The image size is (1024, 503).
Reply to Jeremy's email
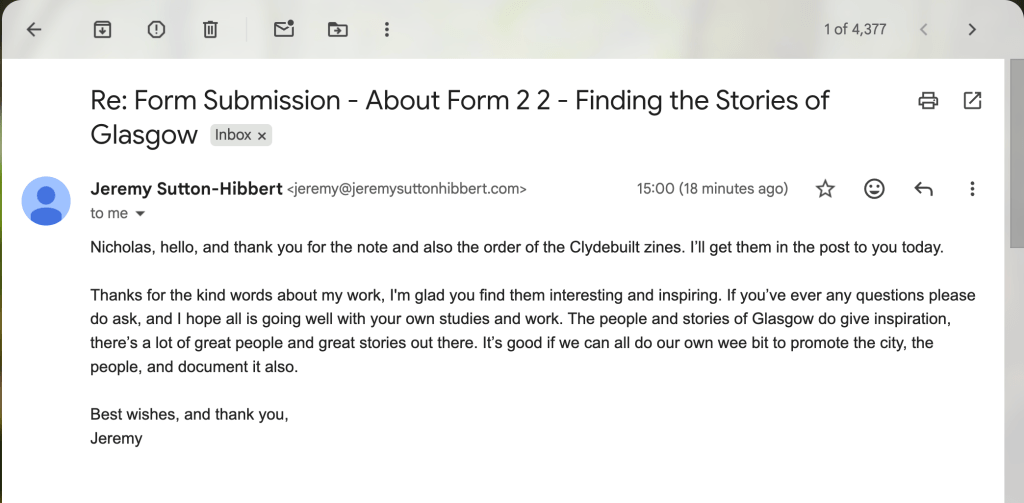(x=924, y=189)
